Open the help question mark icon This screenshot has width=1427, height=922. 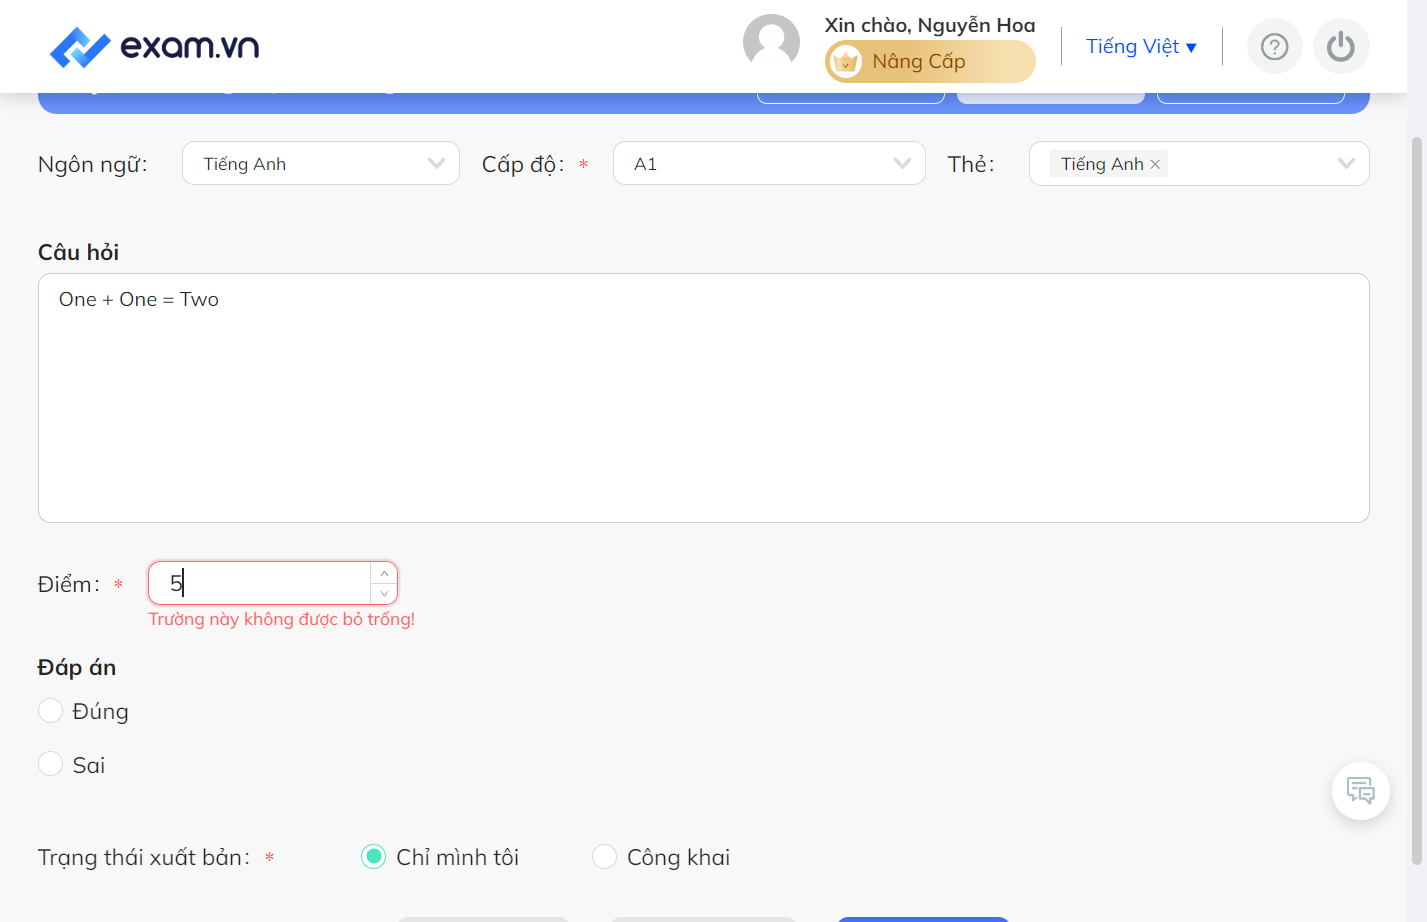(1274, 47)
